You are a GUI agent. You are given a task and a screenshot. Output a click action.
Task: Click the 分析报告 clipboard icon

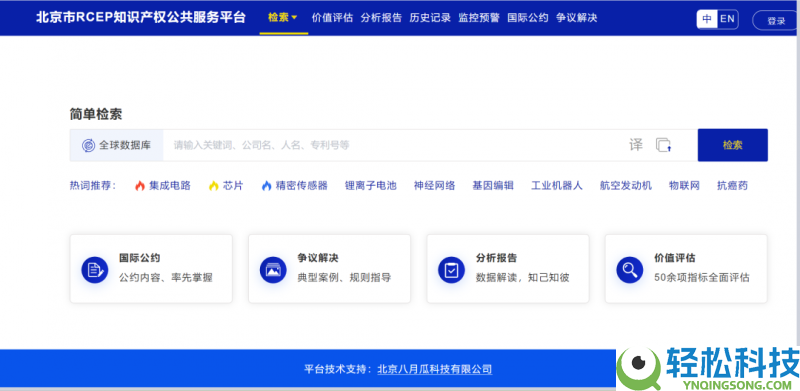452,270
